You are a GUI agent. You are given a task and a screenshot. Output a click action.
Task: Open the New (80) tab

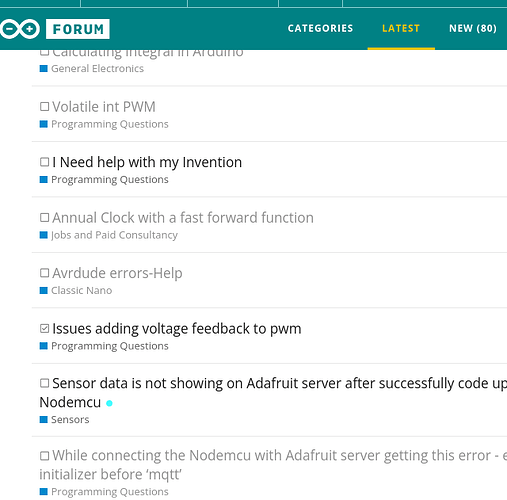473,28
